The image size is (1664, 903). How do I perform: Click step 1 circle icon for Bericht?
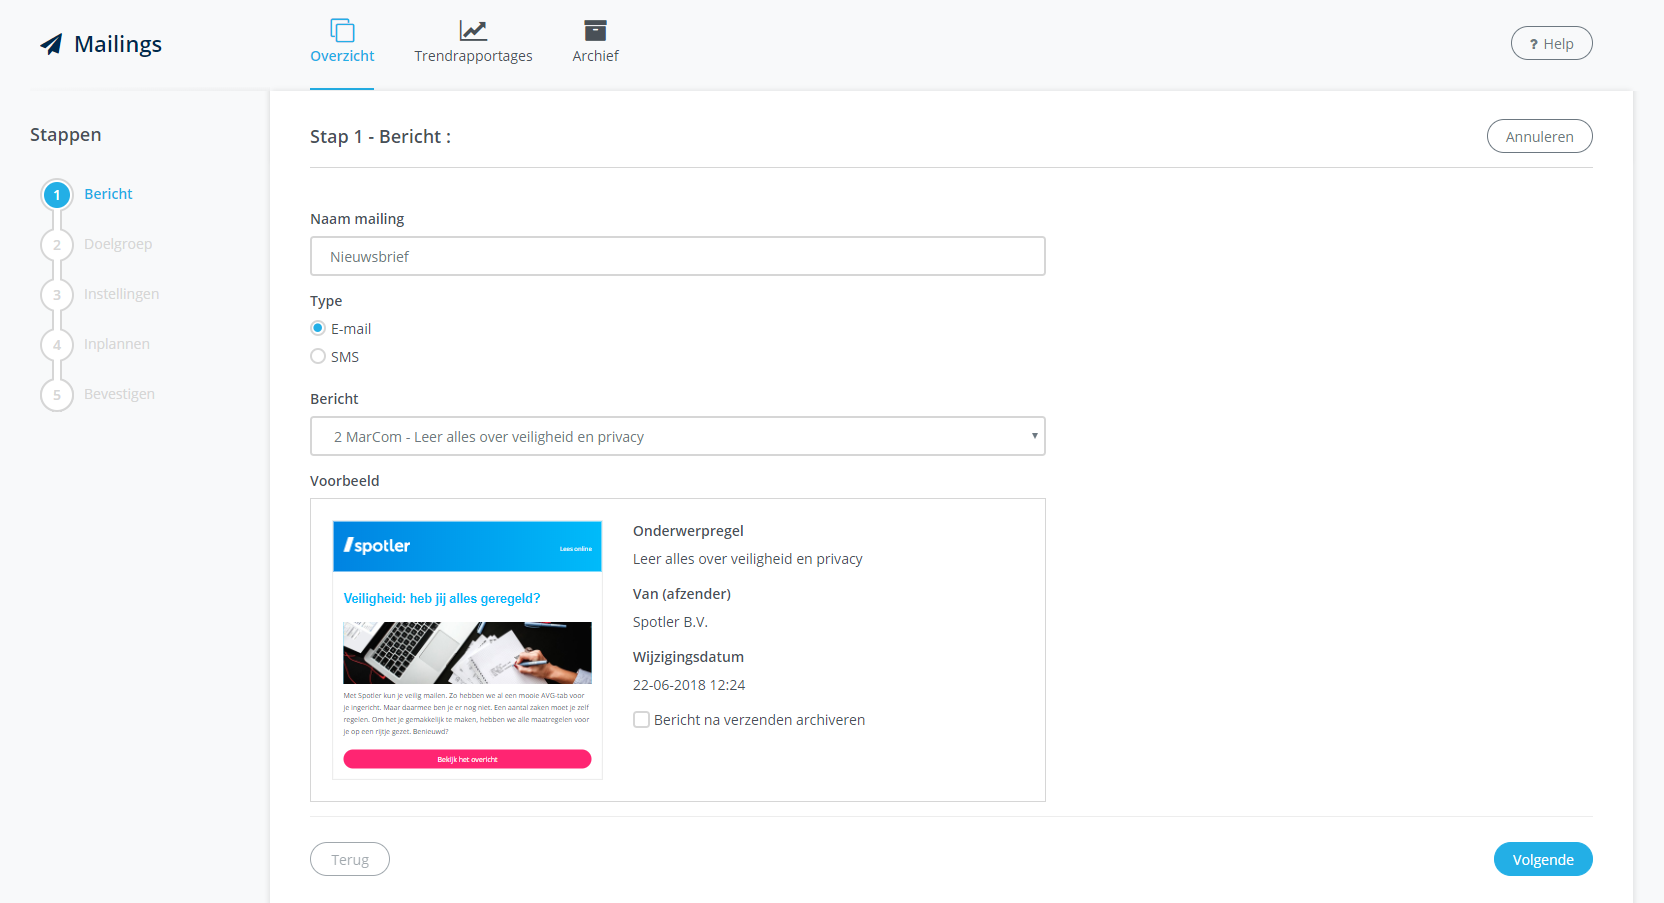(x=57, y=195)
